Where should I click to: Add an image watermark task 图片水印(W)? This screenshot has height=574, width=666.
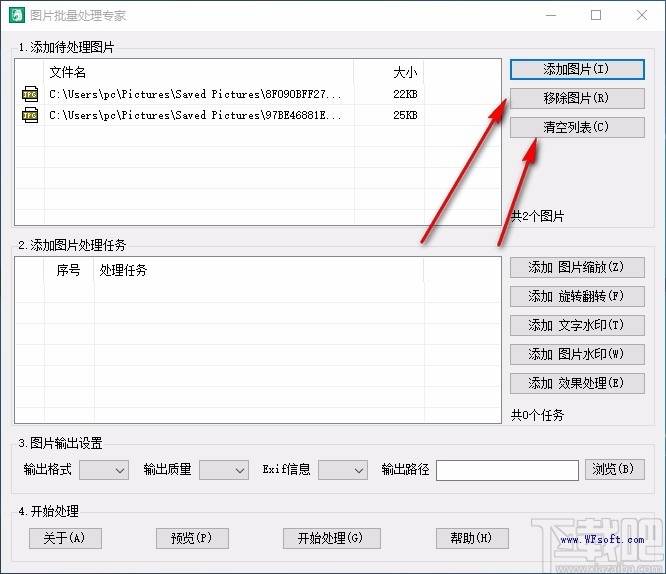pyautogui.click(x=577, y=354)
